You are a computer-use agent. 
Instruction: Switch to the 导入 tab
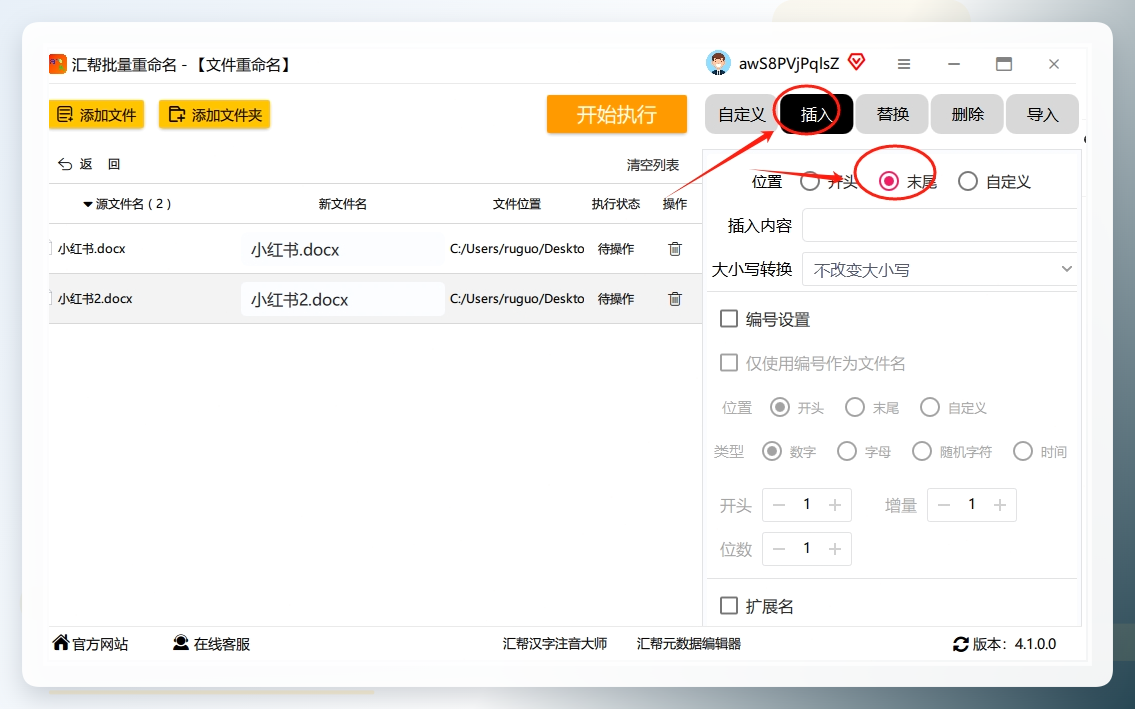[1042, 114]
